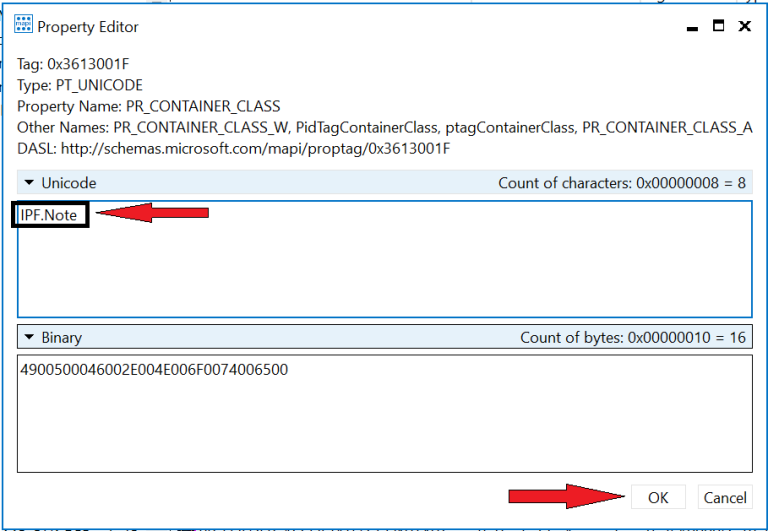768x531 pixels.
Task: Click inside the Binary hex field
Action: pyautogui.click(x=384, y=413)
